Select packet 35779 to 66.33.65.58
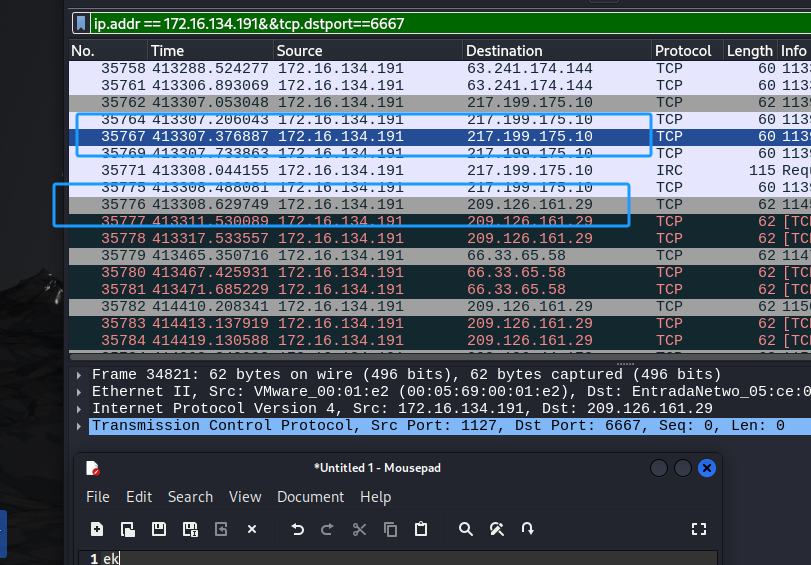Image resolution: width=811 pixels, height=565 pixels. (x=440, y=256)
